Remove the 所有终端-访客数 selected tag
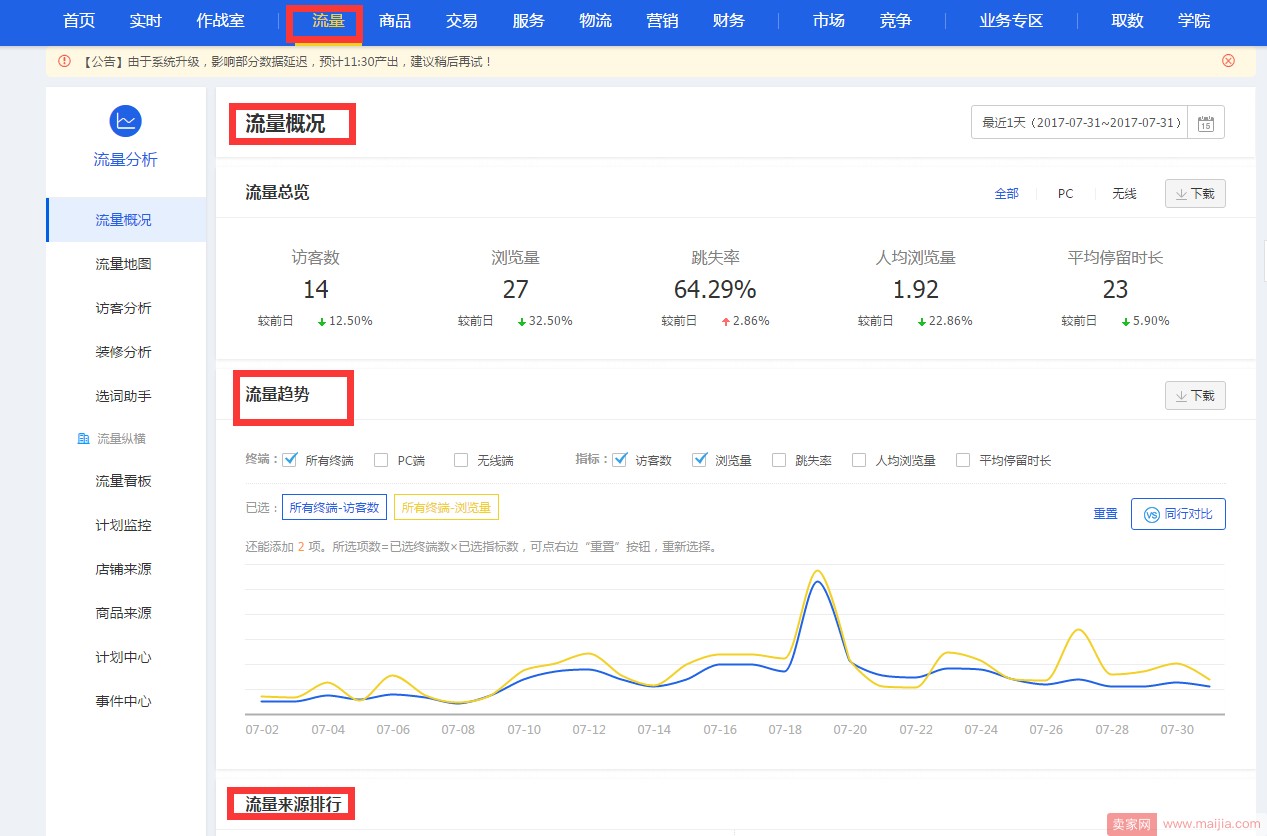Viewport: 1267px width, 836px height. (334, 508)
